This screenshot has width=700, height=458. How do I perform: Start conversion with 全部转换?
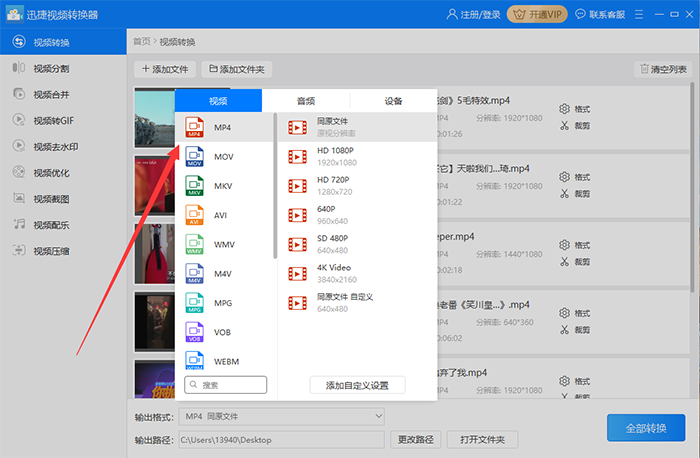[x=646, y=428]
